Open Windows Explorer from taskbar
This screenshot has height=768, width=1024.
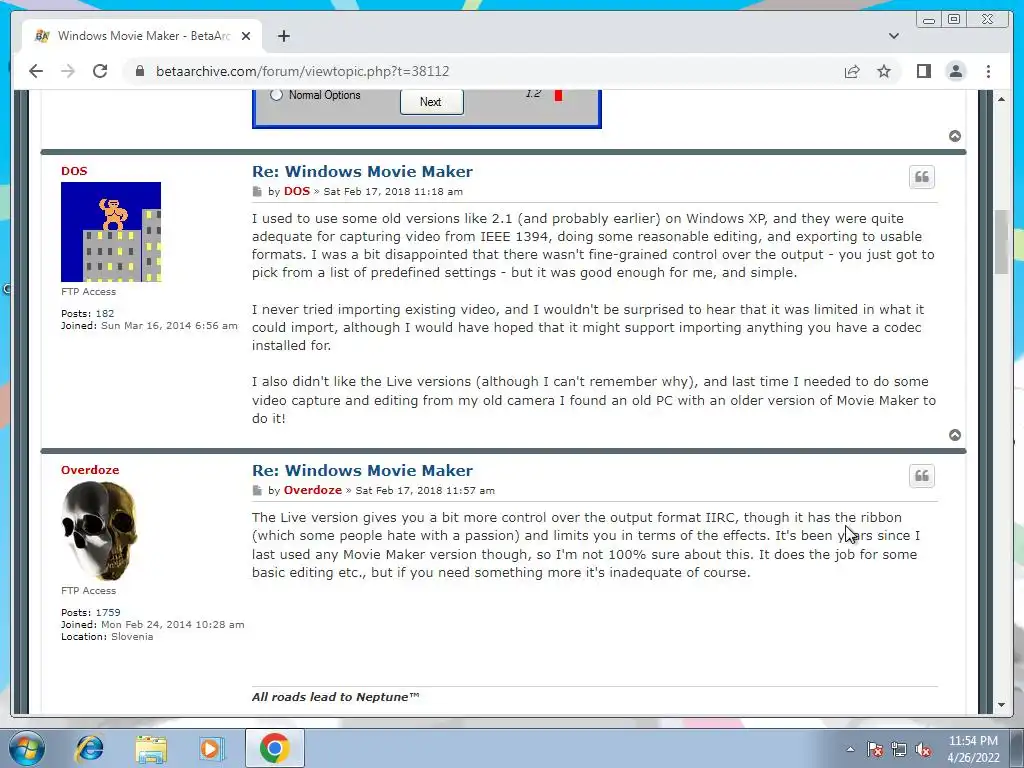click(151, 748)
